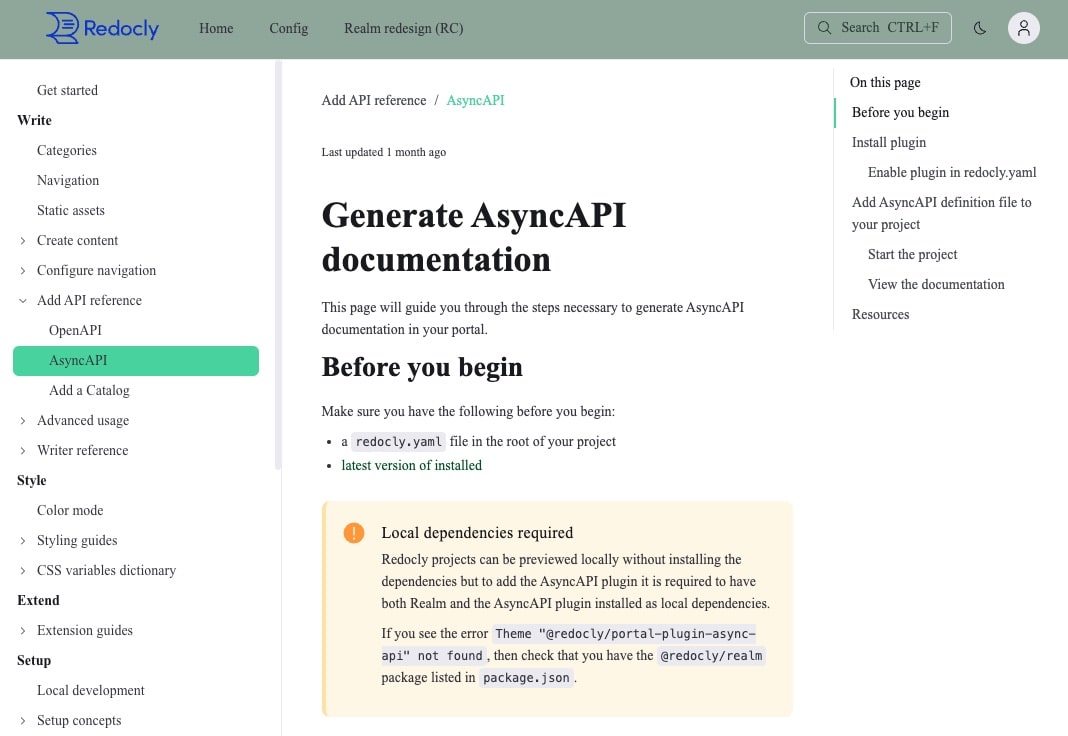Screen dimensions: 1068x736
Task: Go to Home in top navigation
Action: pos(216,29)
